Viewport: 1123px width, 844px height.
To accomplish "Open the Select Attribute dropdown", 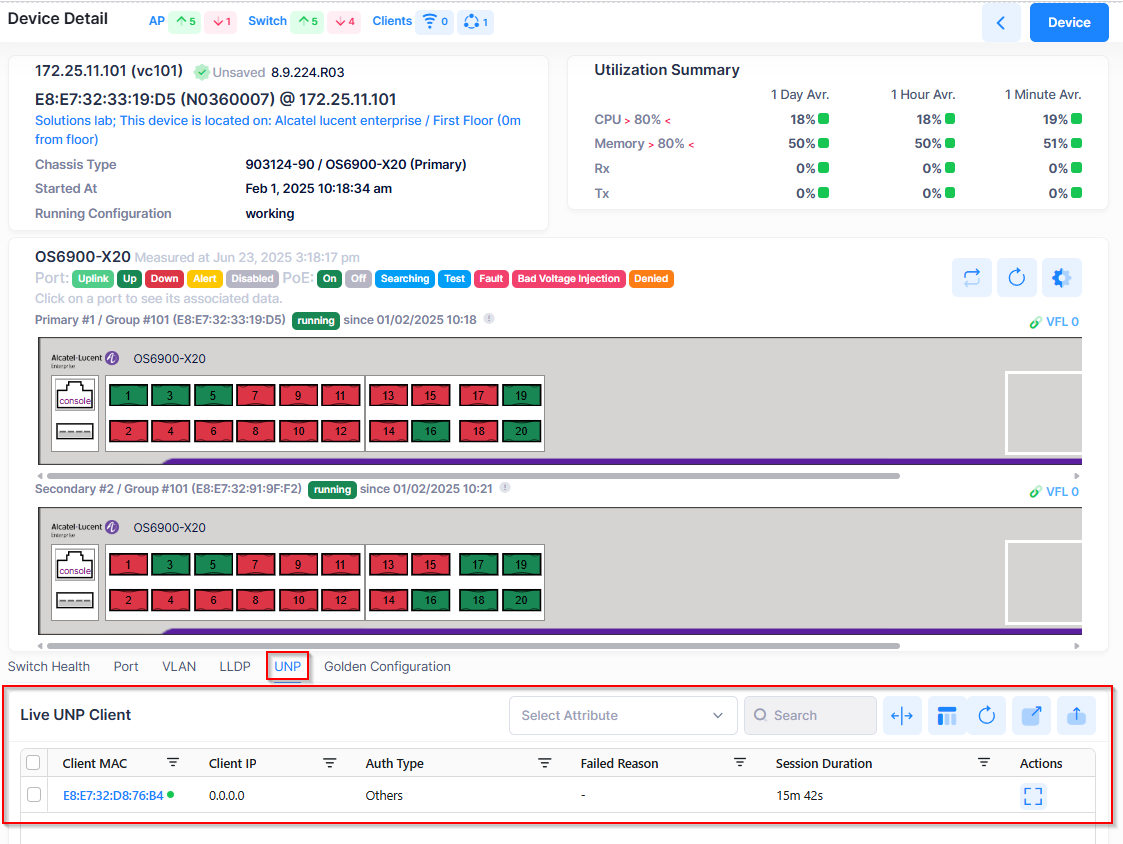I will pos(622,715).
